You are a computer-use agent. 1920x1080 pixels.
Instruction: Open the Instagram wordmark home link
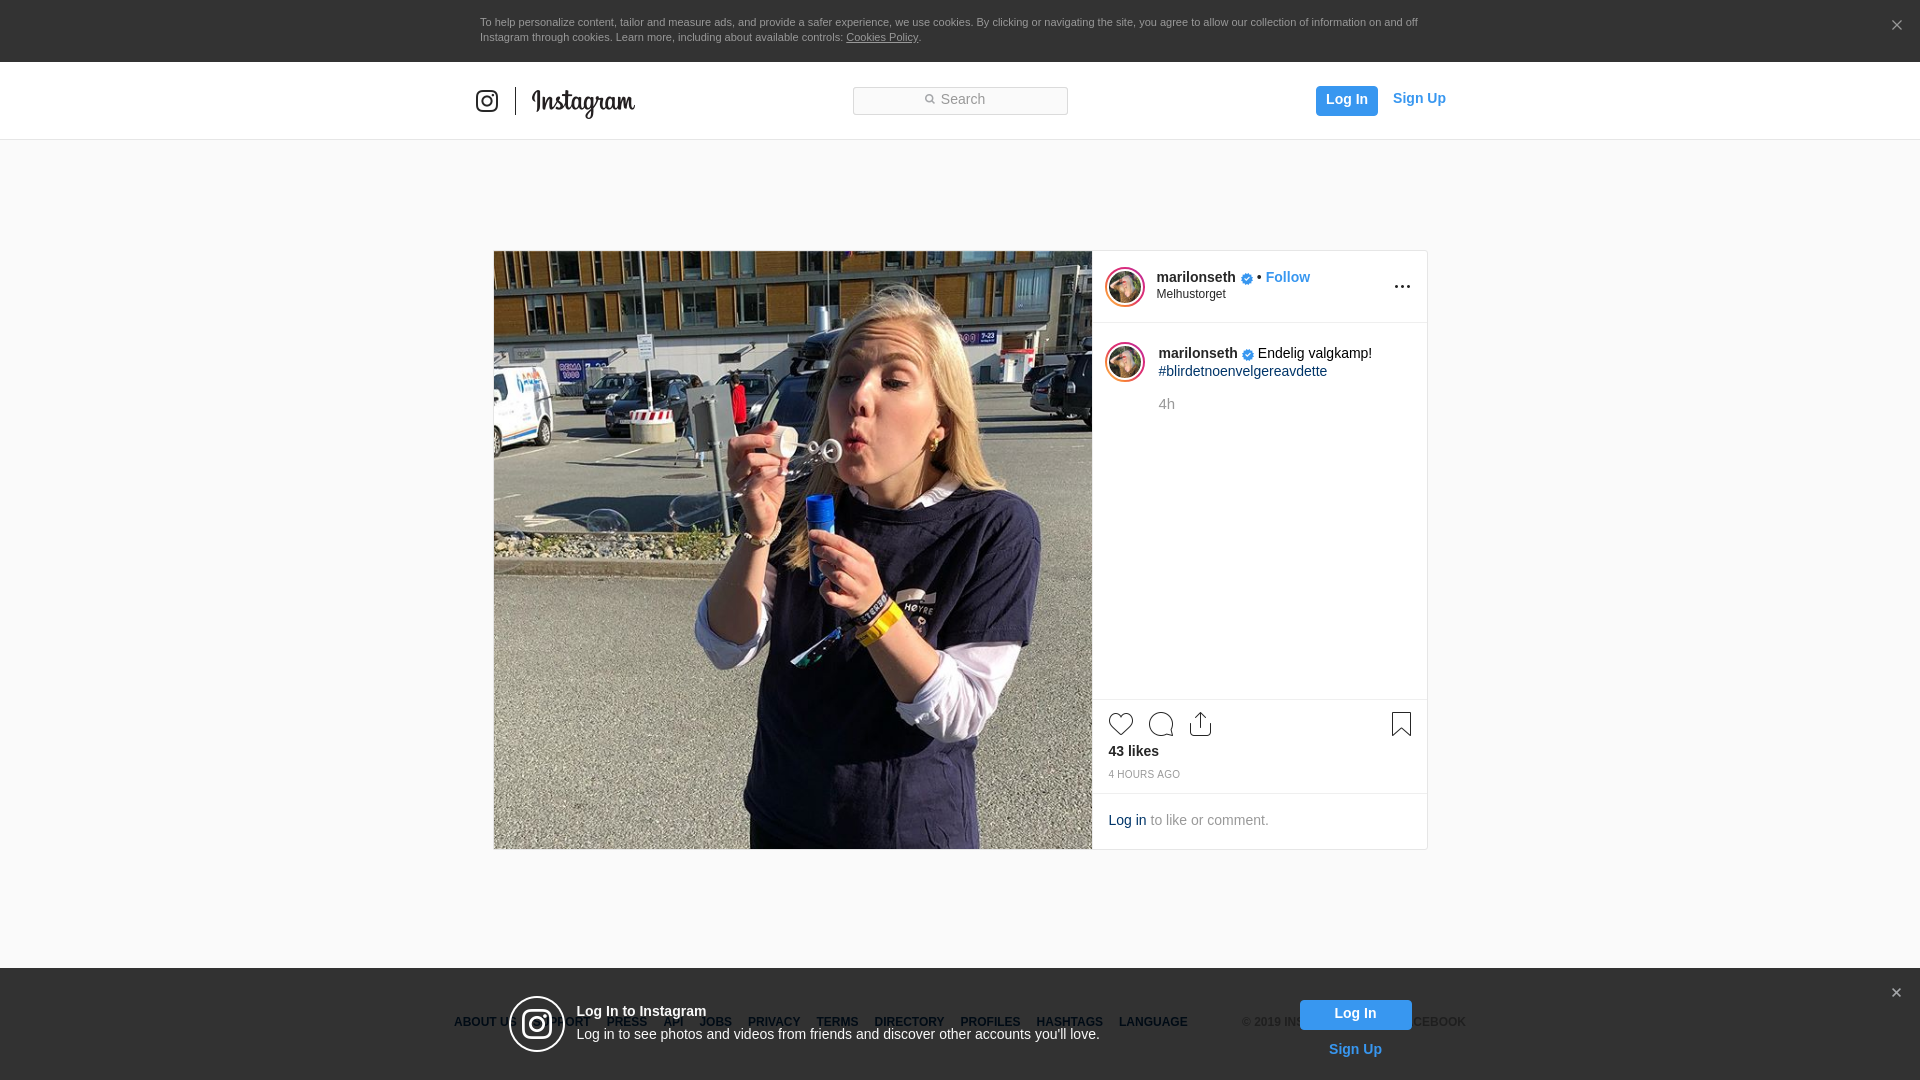(x=583, y=102)
